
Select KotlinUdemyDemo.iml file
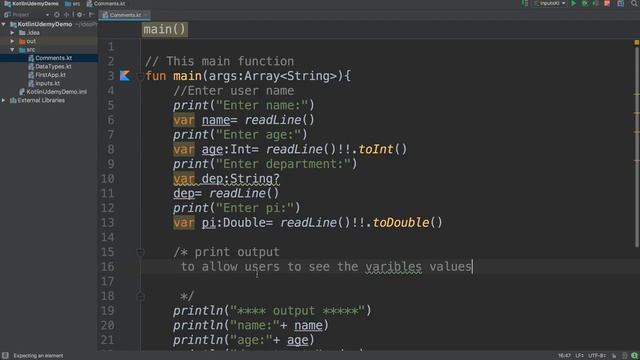pyautogui.click(x=56, y=92)
